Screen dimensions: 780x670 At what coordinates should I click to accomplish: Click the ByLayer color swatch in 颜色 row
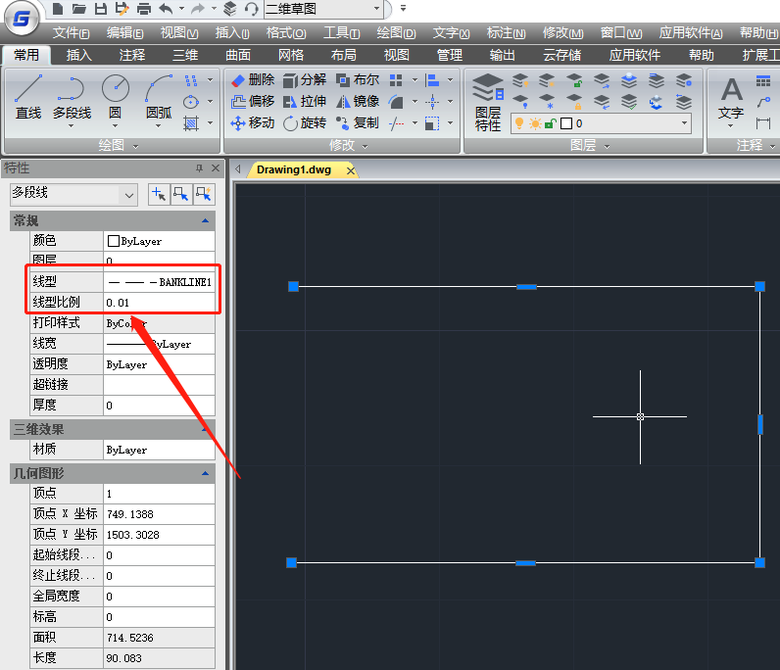click(x=113, y=241)
